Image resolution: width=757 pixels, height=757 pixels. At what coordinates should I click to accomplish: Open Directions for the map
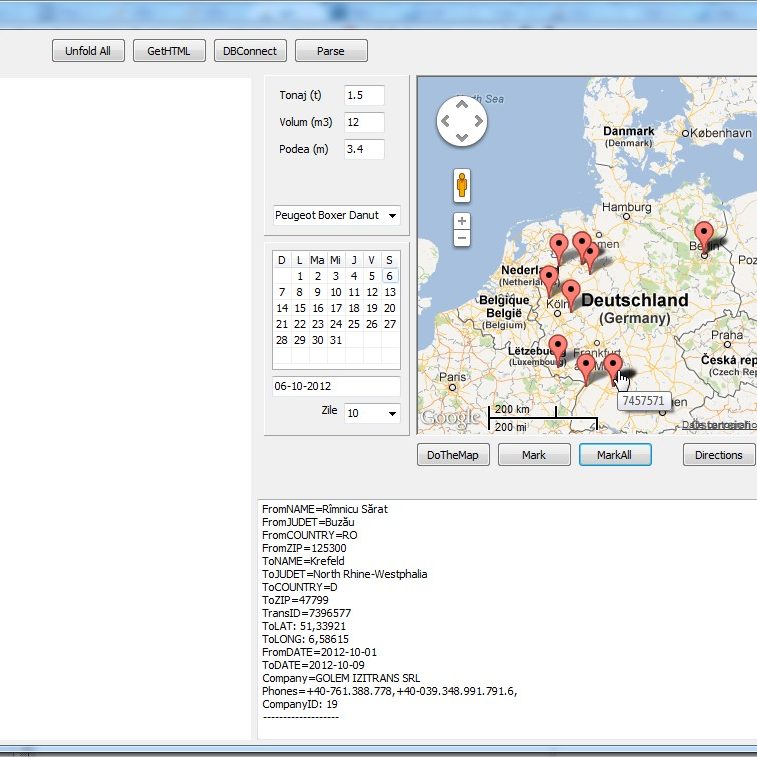pyautogui.click(x=718, y=455)
